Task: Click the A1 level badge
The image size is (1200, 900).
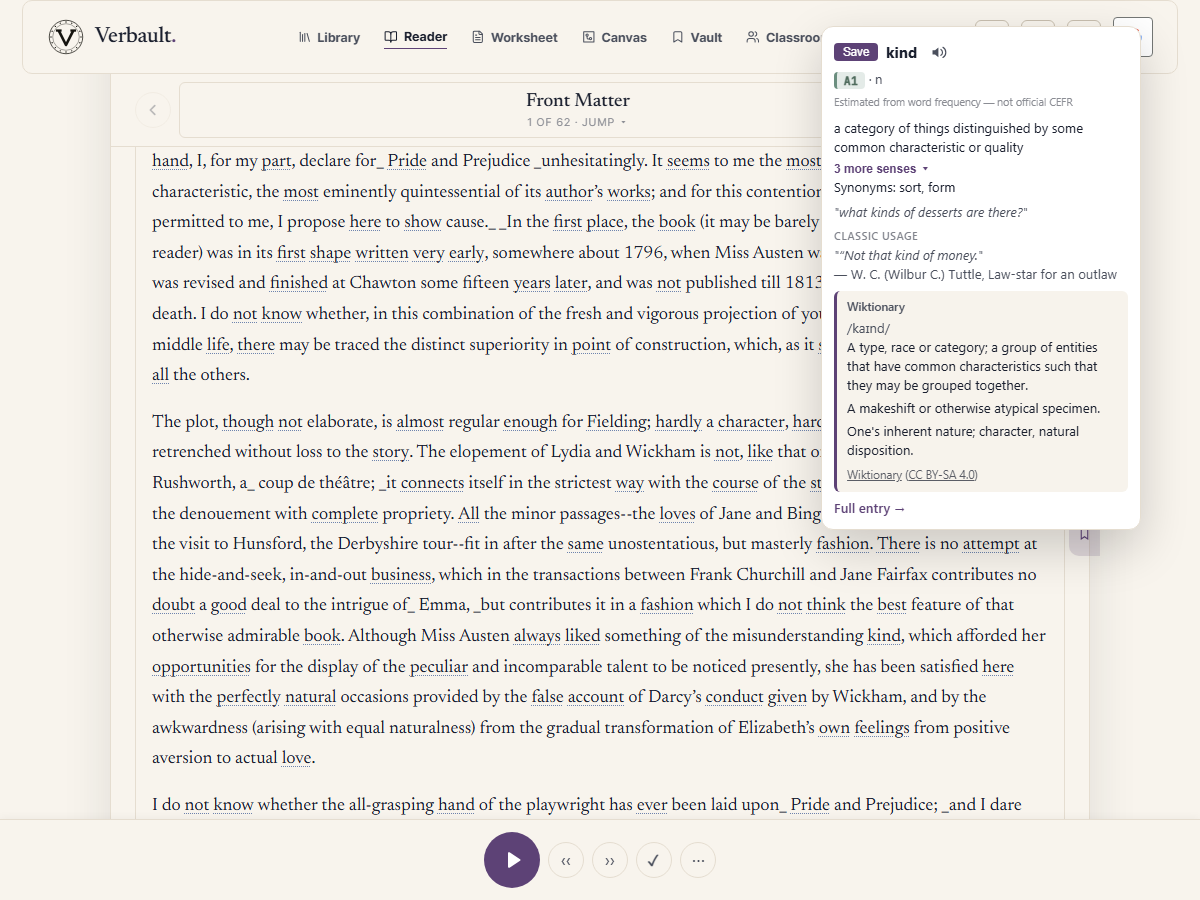Action: (x=849, y=81)
